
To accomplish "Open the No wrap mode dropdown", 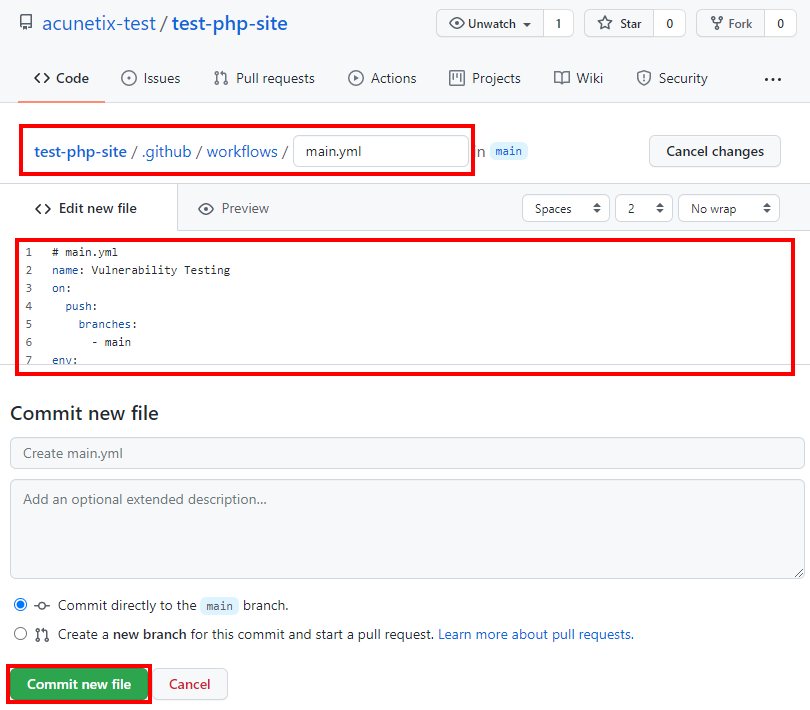I will click(x=728, y=209).
